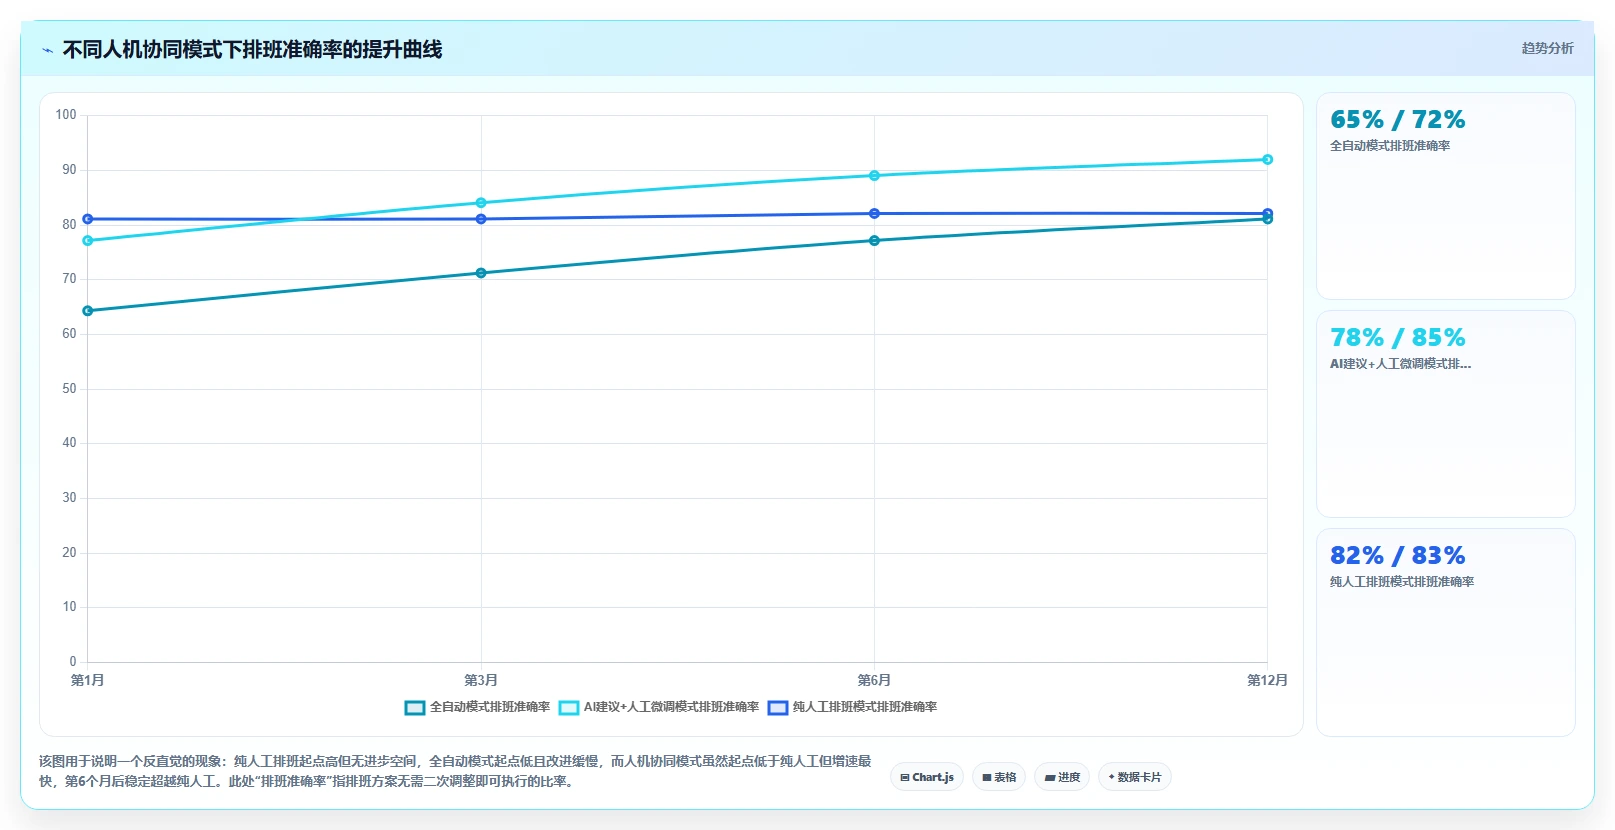Click the 第3月 x-axis label

481,680
